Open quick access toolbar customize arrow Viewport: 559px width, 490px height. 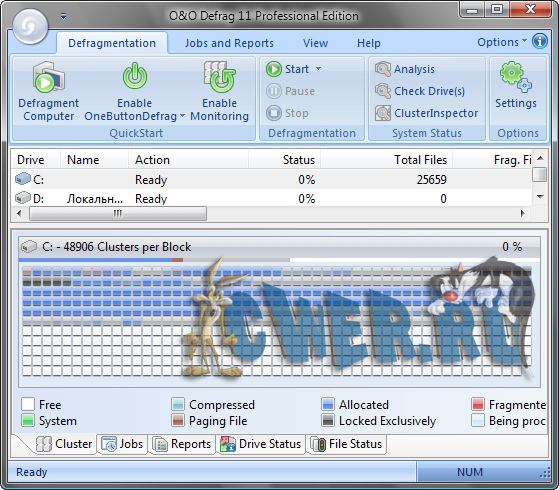pos(63,16)
